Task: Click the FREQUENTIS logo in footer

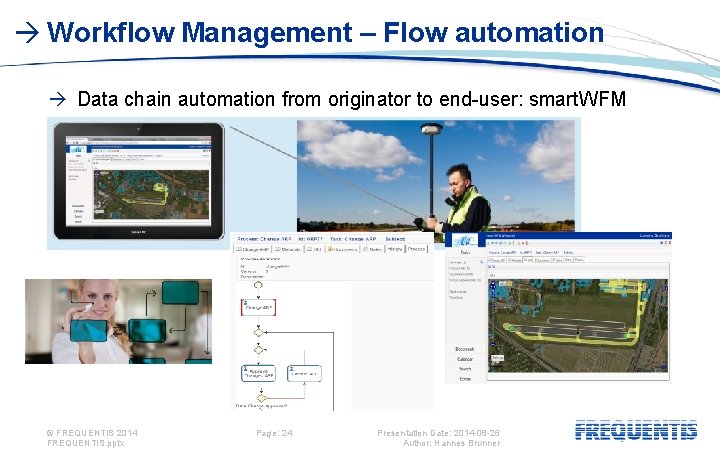Action: [636, 430]
